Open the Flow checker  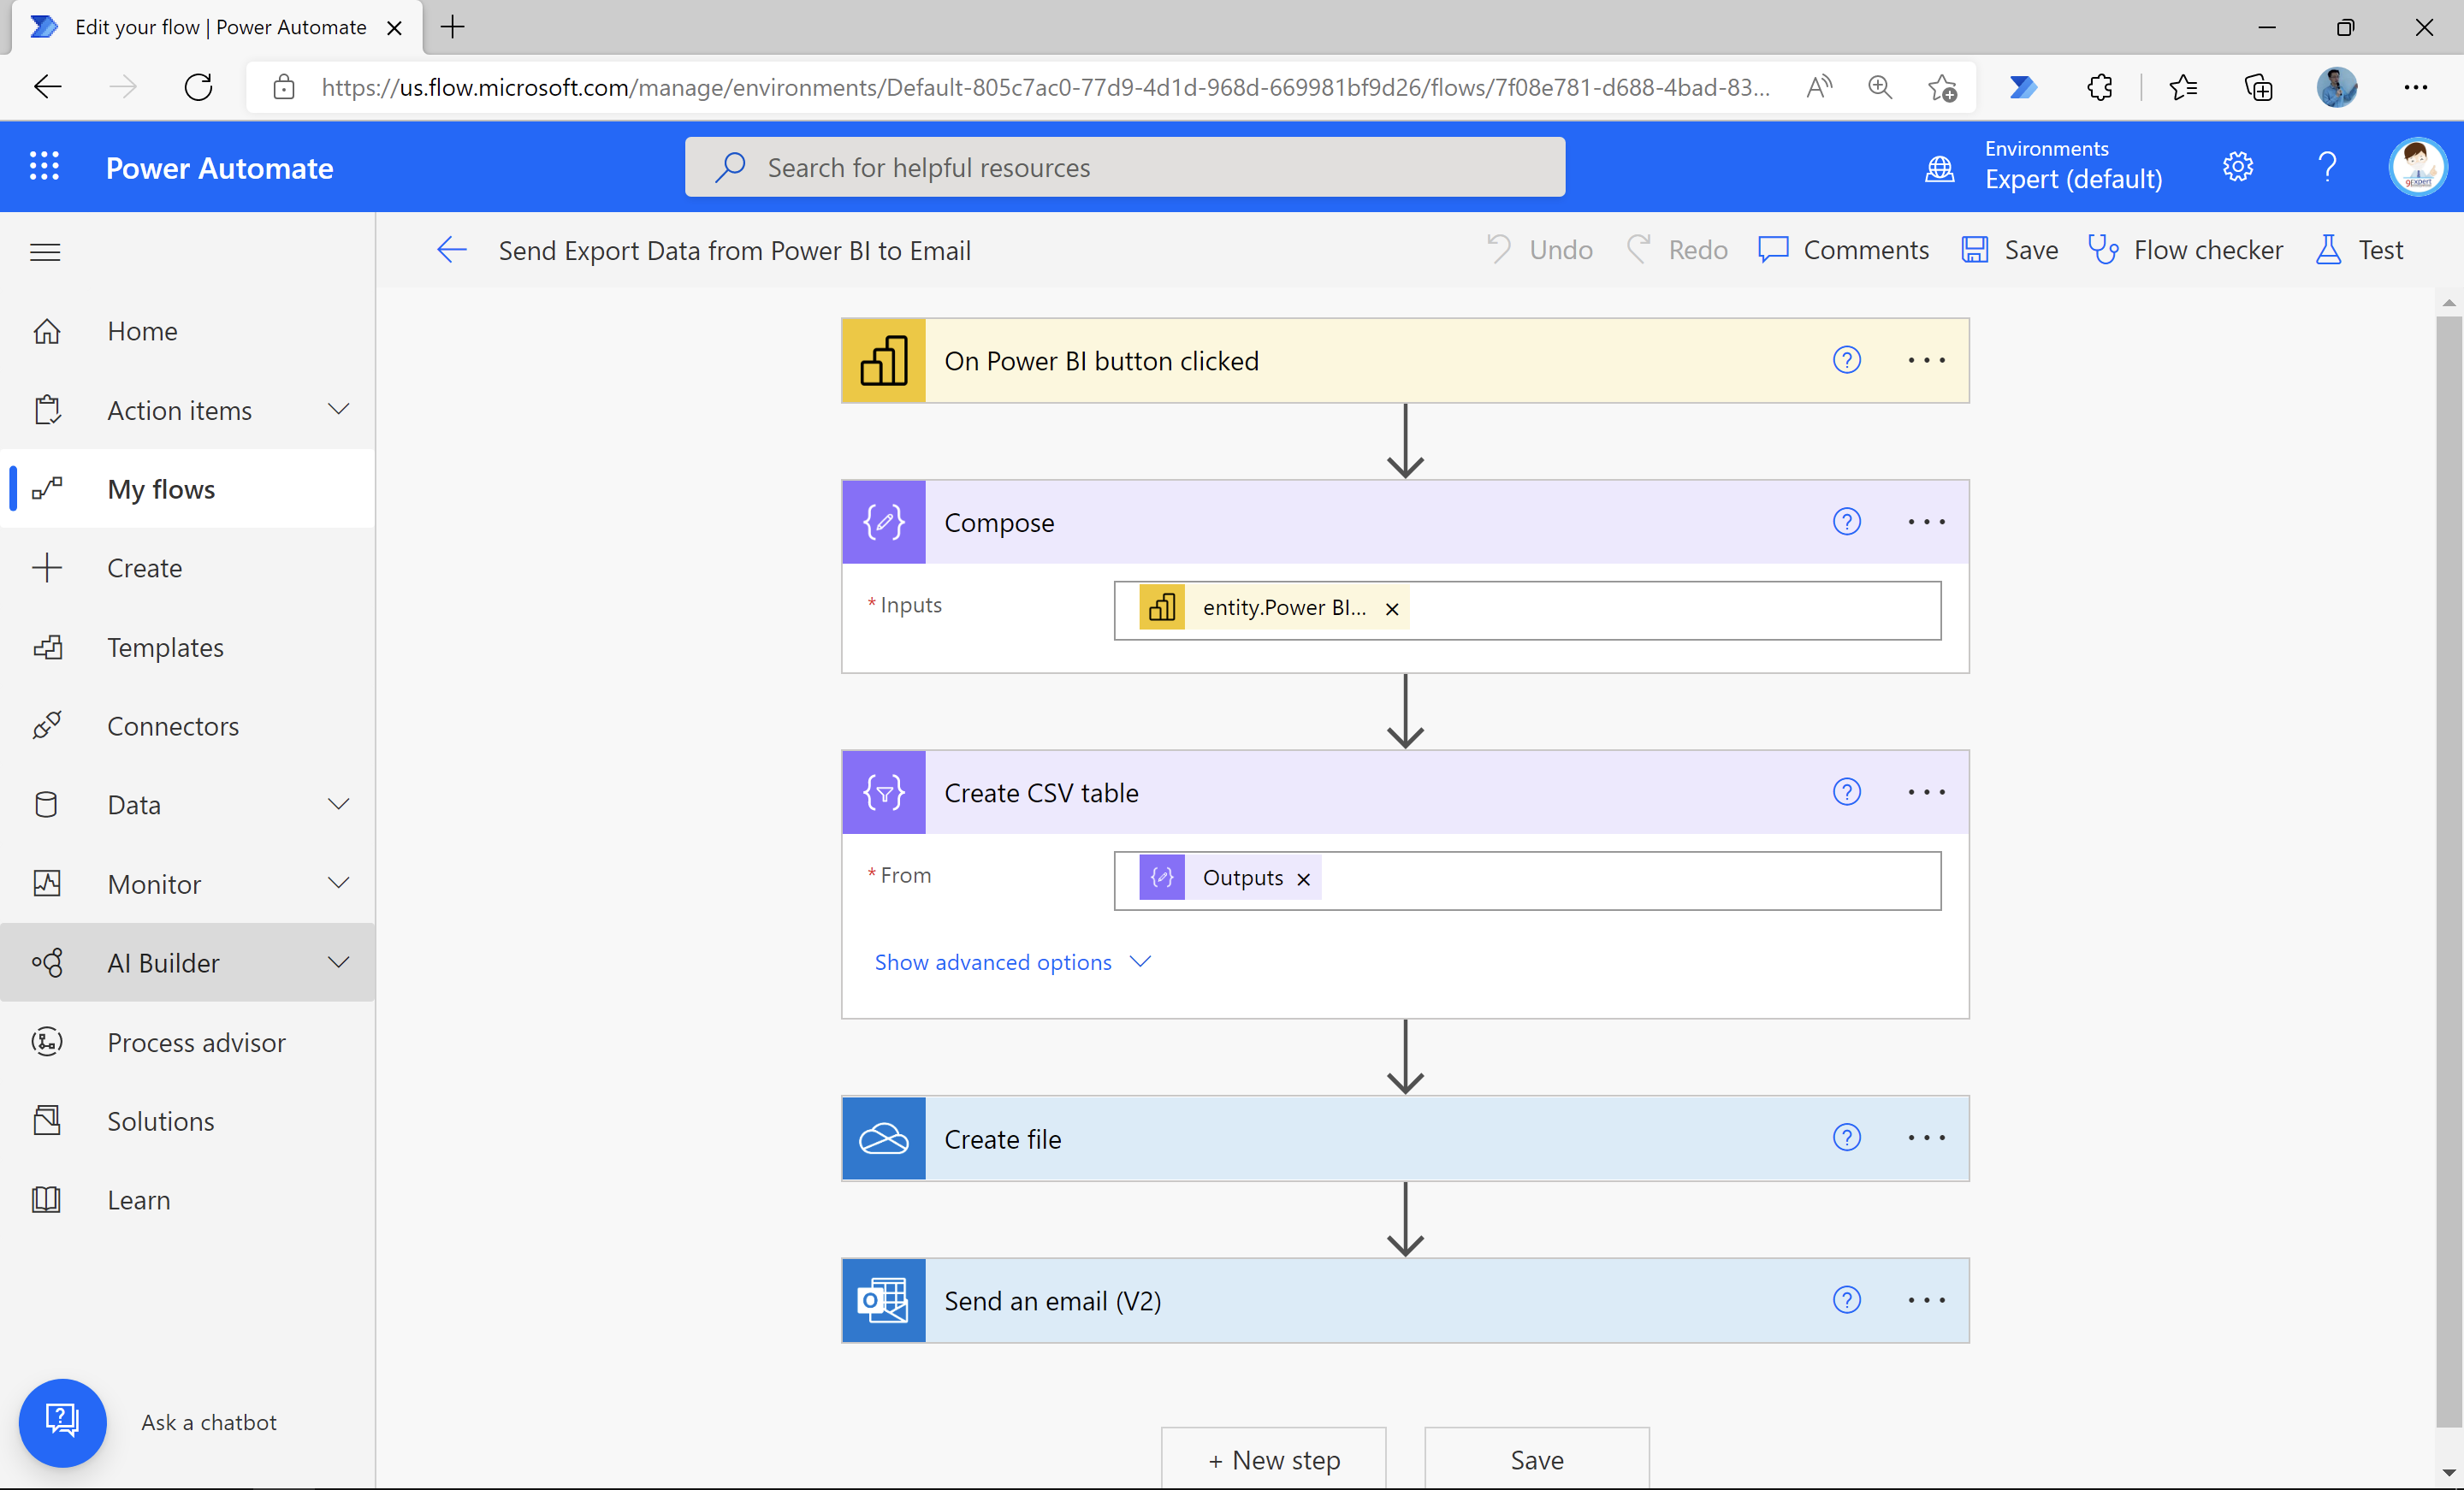(2188, 249)
